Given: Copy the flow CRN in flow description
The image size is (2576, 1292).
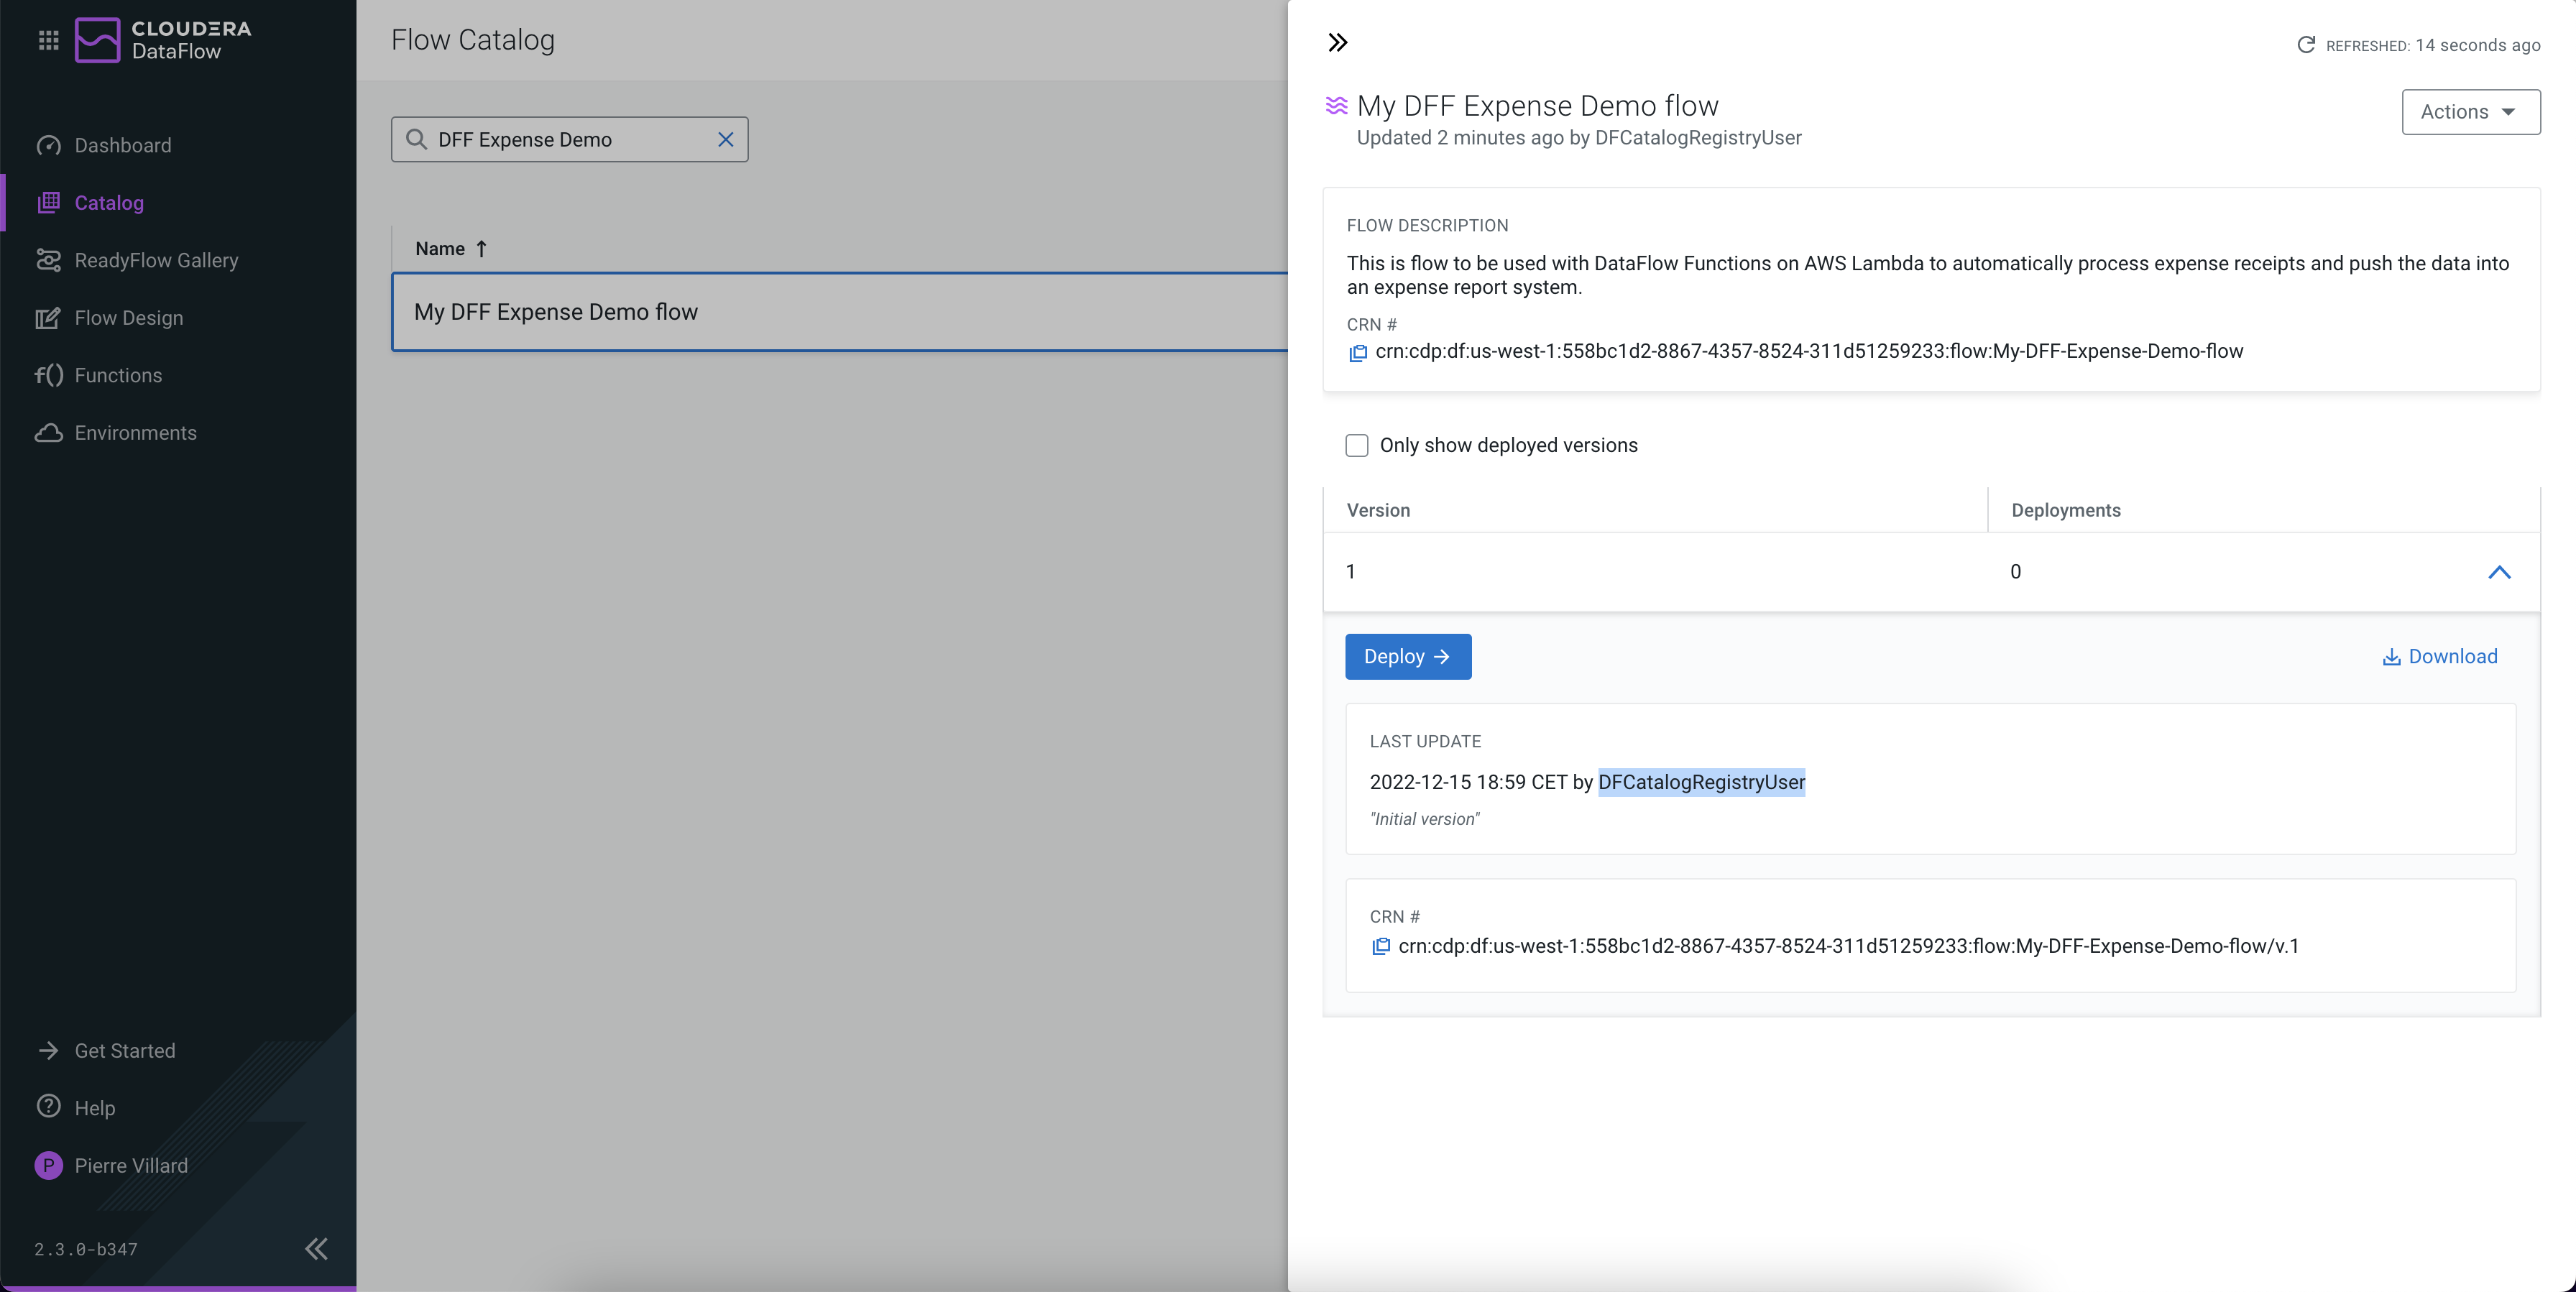Looking at the screenshot, I should pos(1357,353).
